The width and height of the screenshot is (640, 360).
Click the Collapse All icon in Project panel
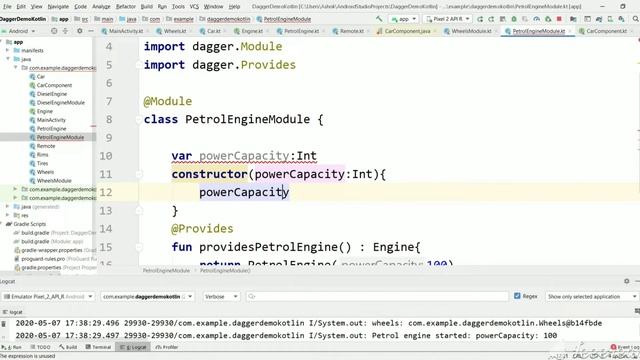[65, 31]
